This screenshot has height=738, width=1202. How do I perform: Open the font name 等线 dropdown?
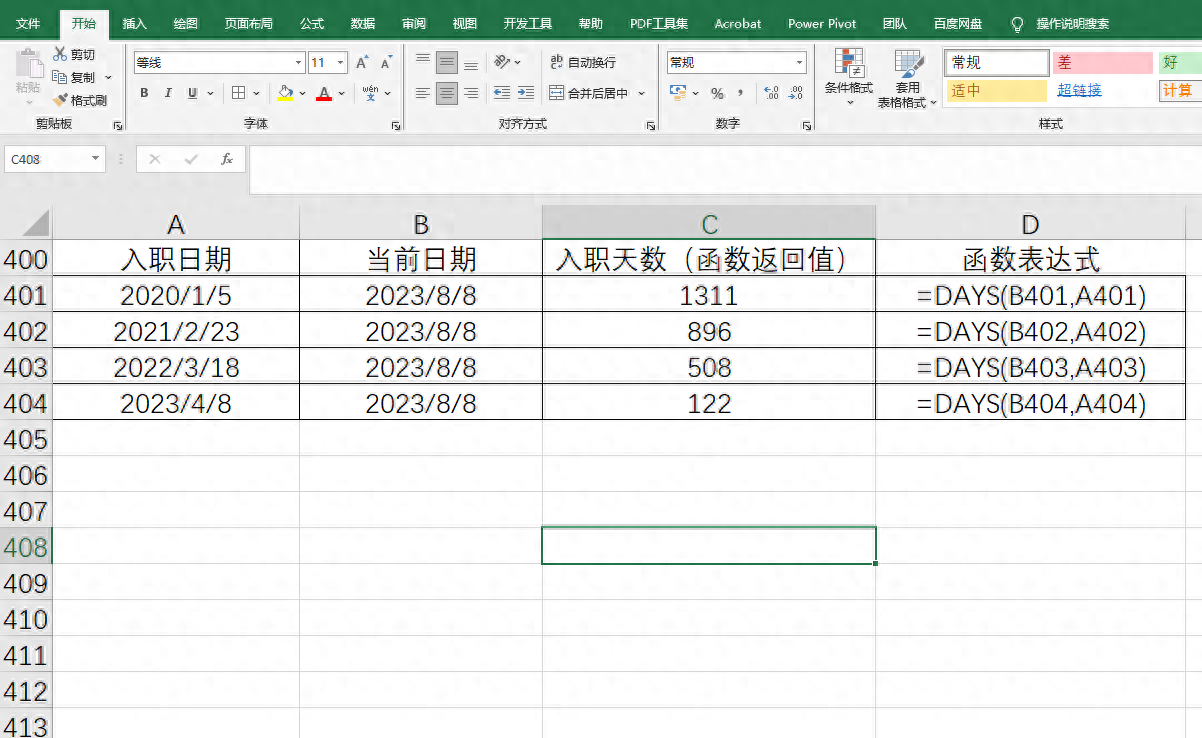click(x=298, y=62)
